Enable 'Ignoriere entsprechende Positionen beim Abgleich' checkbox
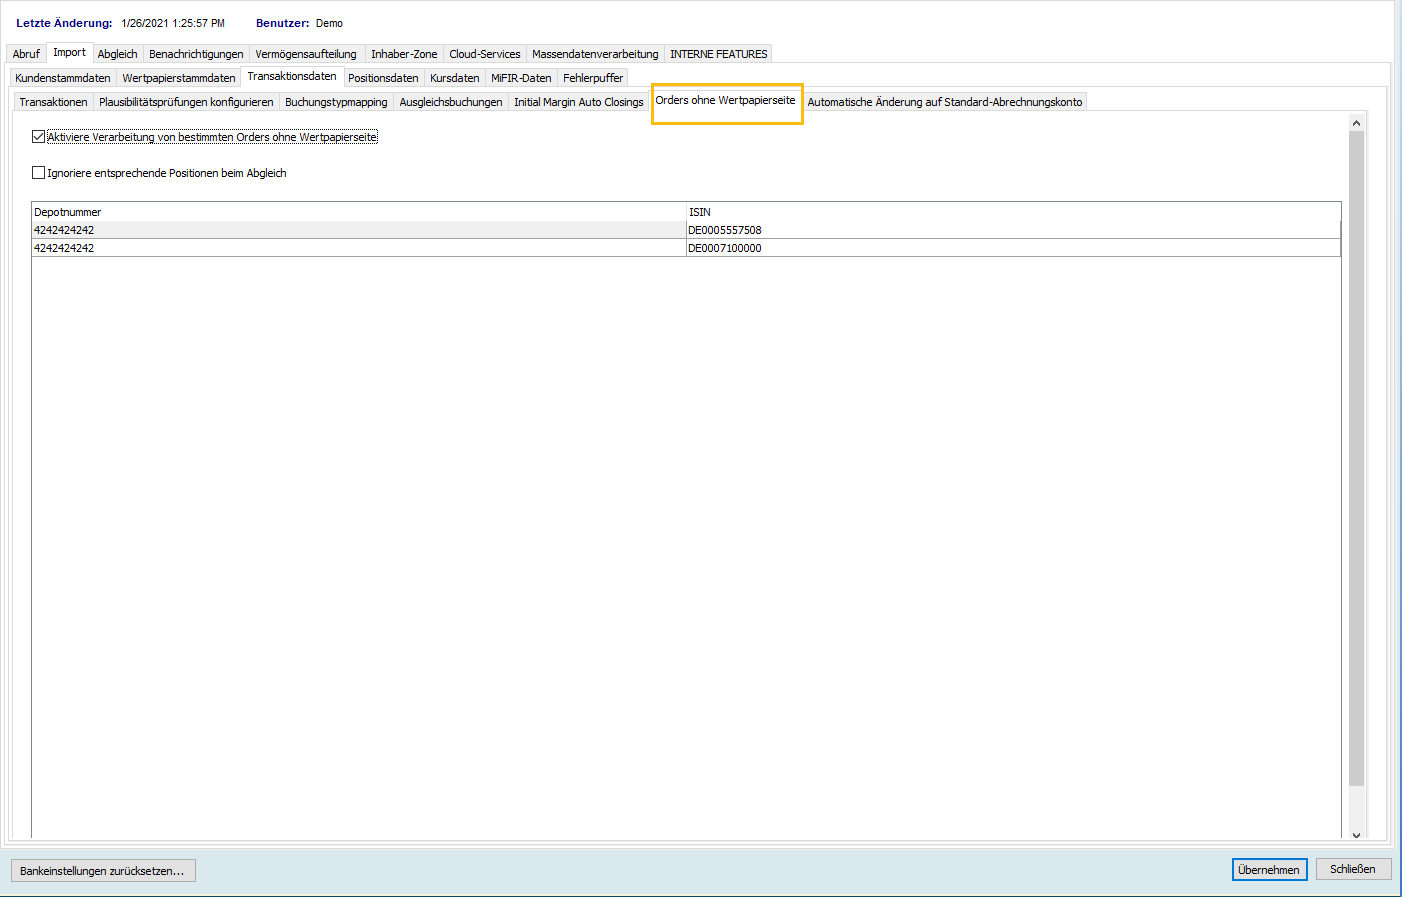The height and width of the screenshot is (897, 1402). coord(39,173)
